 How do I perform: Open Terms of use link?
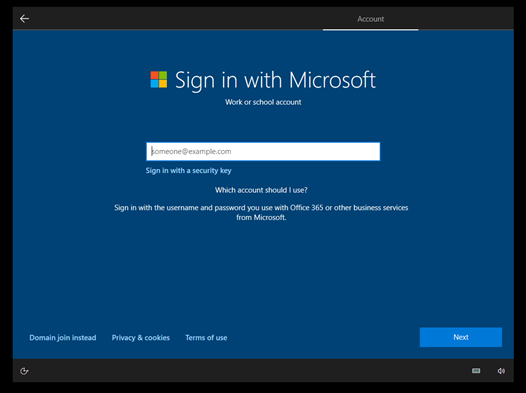pos(206,338)
